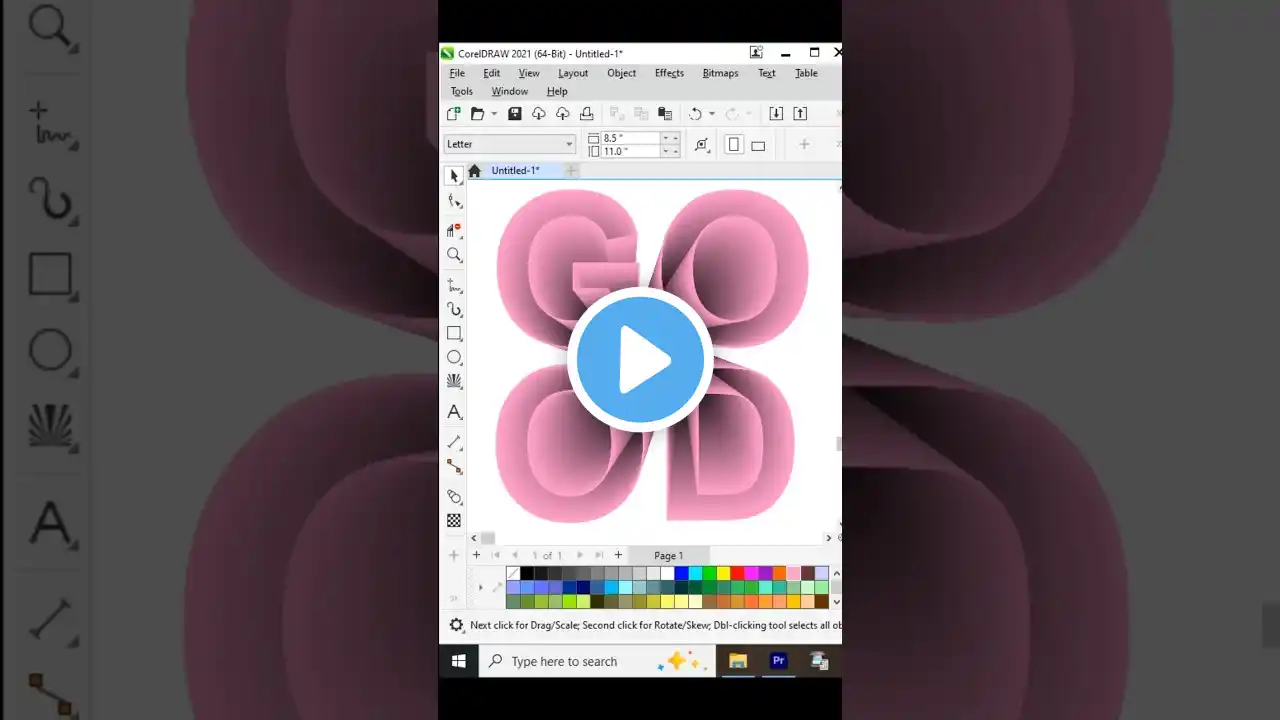1280x720 pixels.
Task: Click the Paste clipboard icon
Action: pyautogui.click(x=665, y=114)
